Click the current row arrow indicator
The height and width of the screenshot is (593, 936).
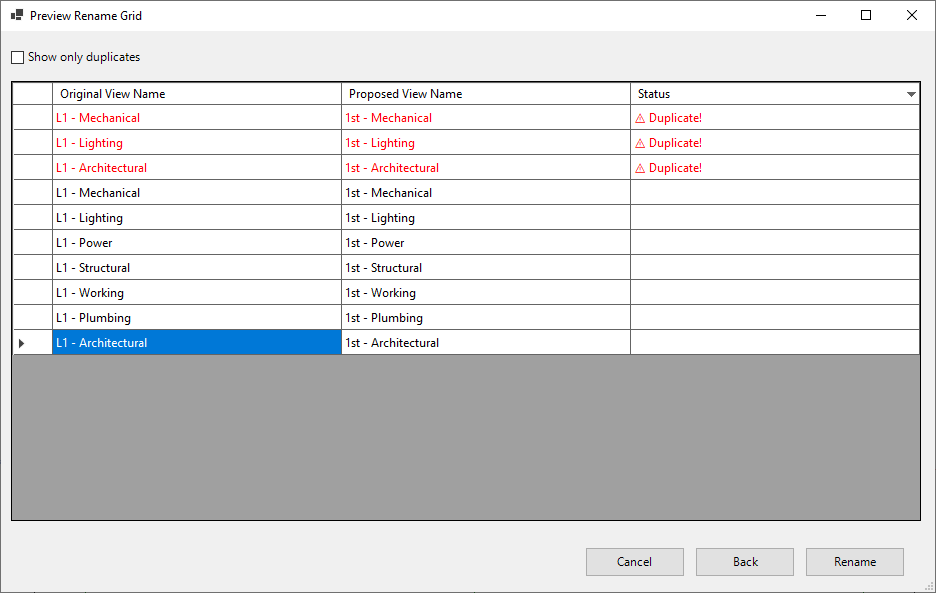pos(22,343)
